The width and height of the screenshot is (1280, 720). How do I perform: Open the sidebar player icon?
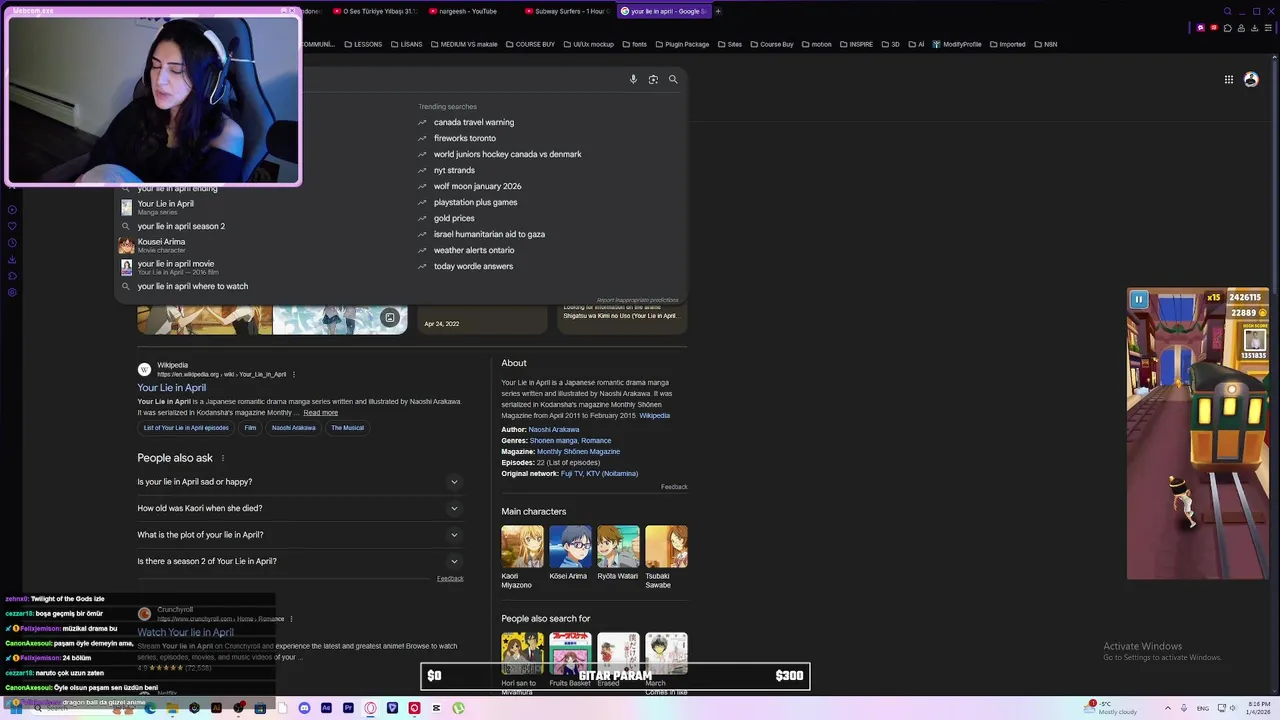[12, 209]
